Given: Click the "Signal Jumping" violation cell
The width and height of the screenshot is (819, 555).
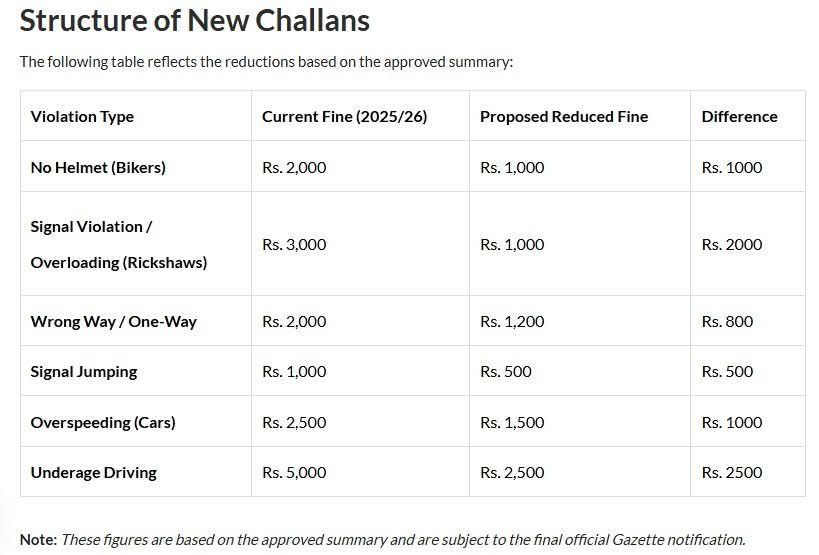Looking at the screenshot, I should (x=84, y=372).
